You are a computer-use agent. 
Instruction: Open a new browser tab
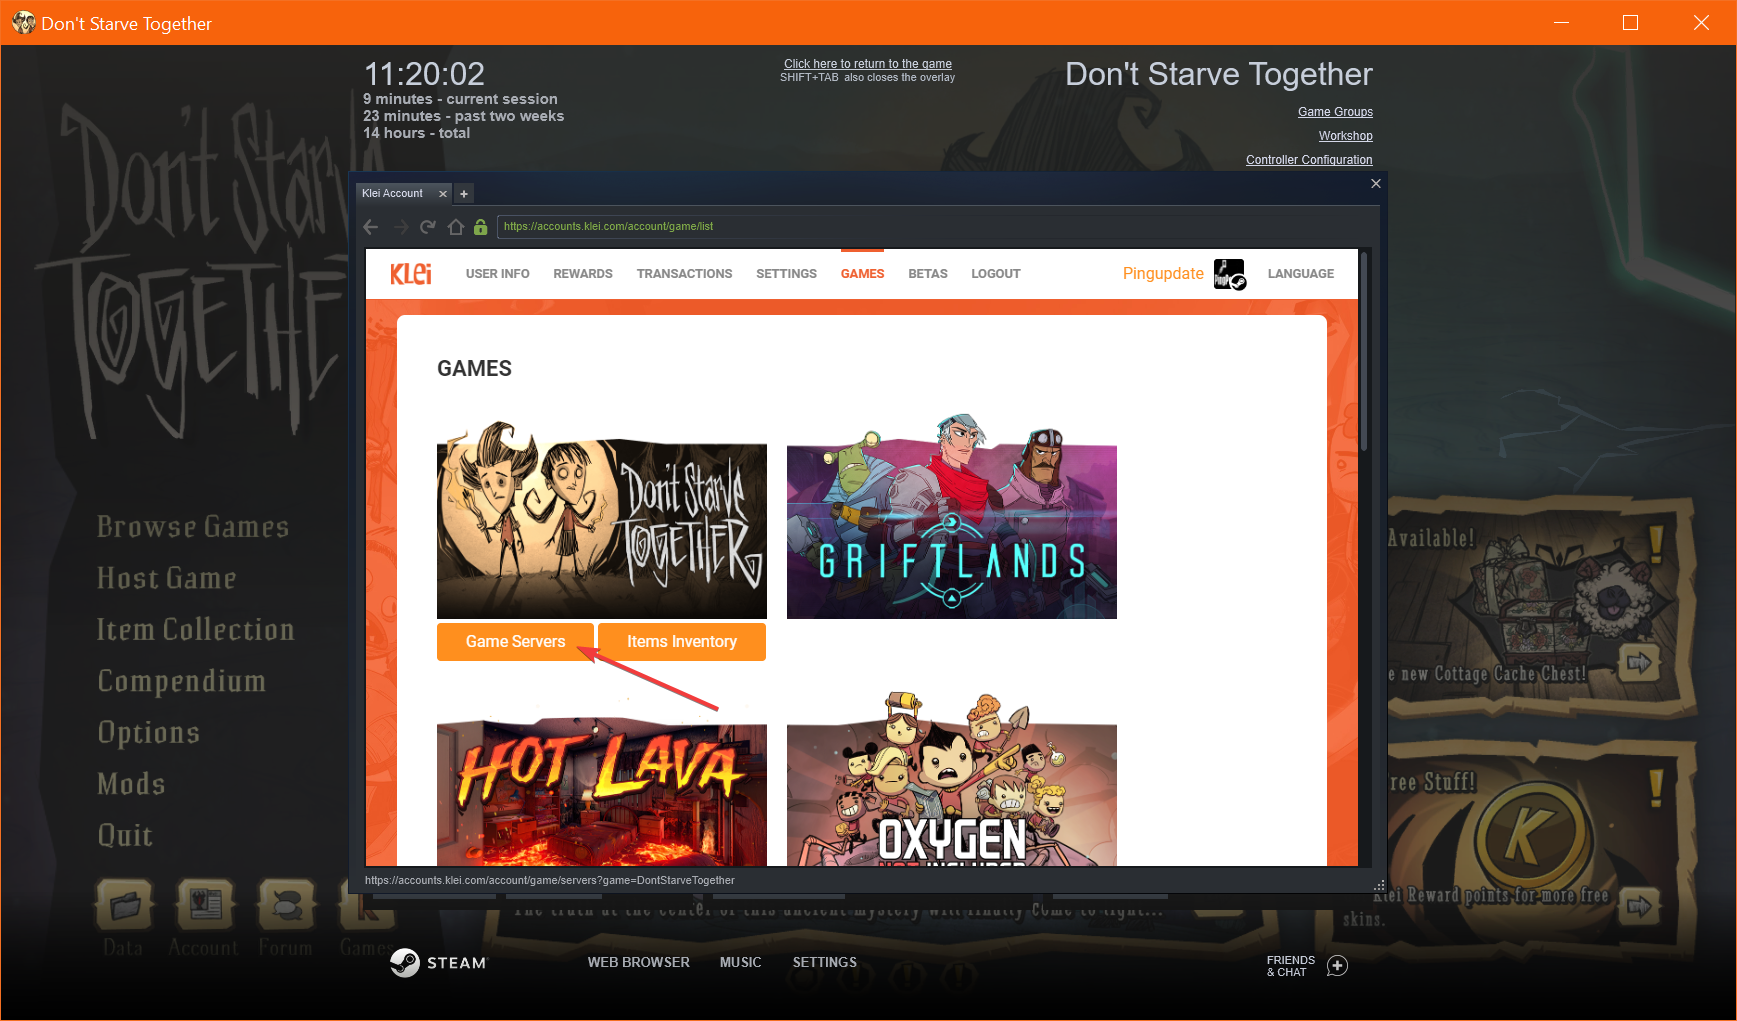pyautogui.click(x=464, y=194)
